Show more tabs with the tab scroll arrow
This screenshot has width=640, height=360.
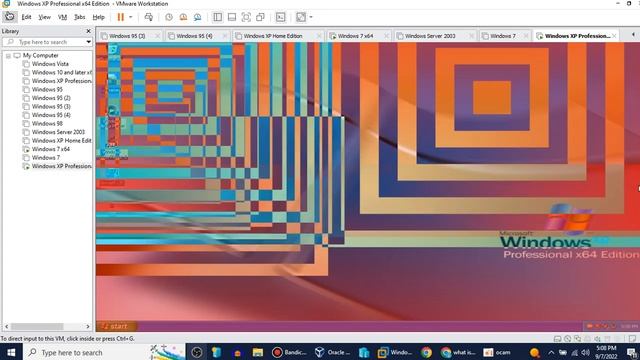[x=633, y=35]
